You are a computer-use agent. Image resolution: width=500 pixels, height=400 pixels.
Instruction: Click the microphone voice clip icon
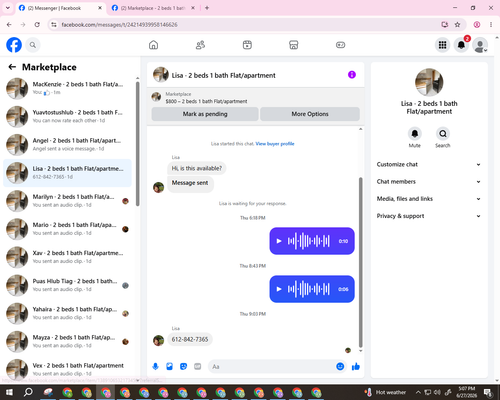155,367
